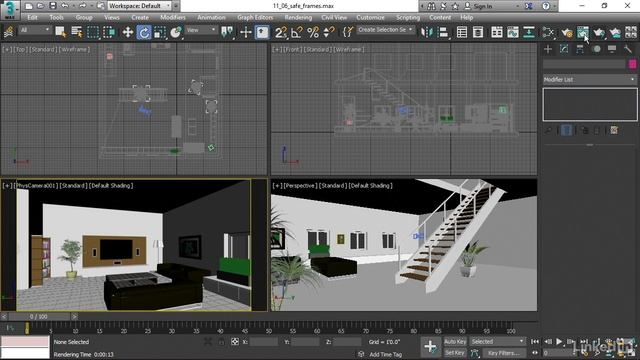This screenshot has height=360, width=640.
Task: Go to Start frame button
Action: (x=535, y=341)
